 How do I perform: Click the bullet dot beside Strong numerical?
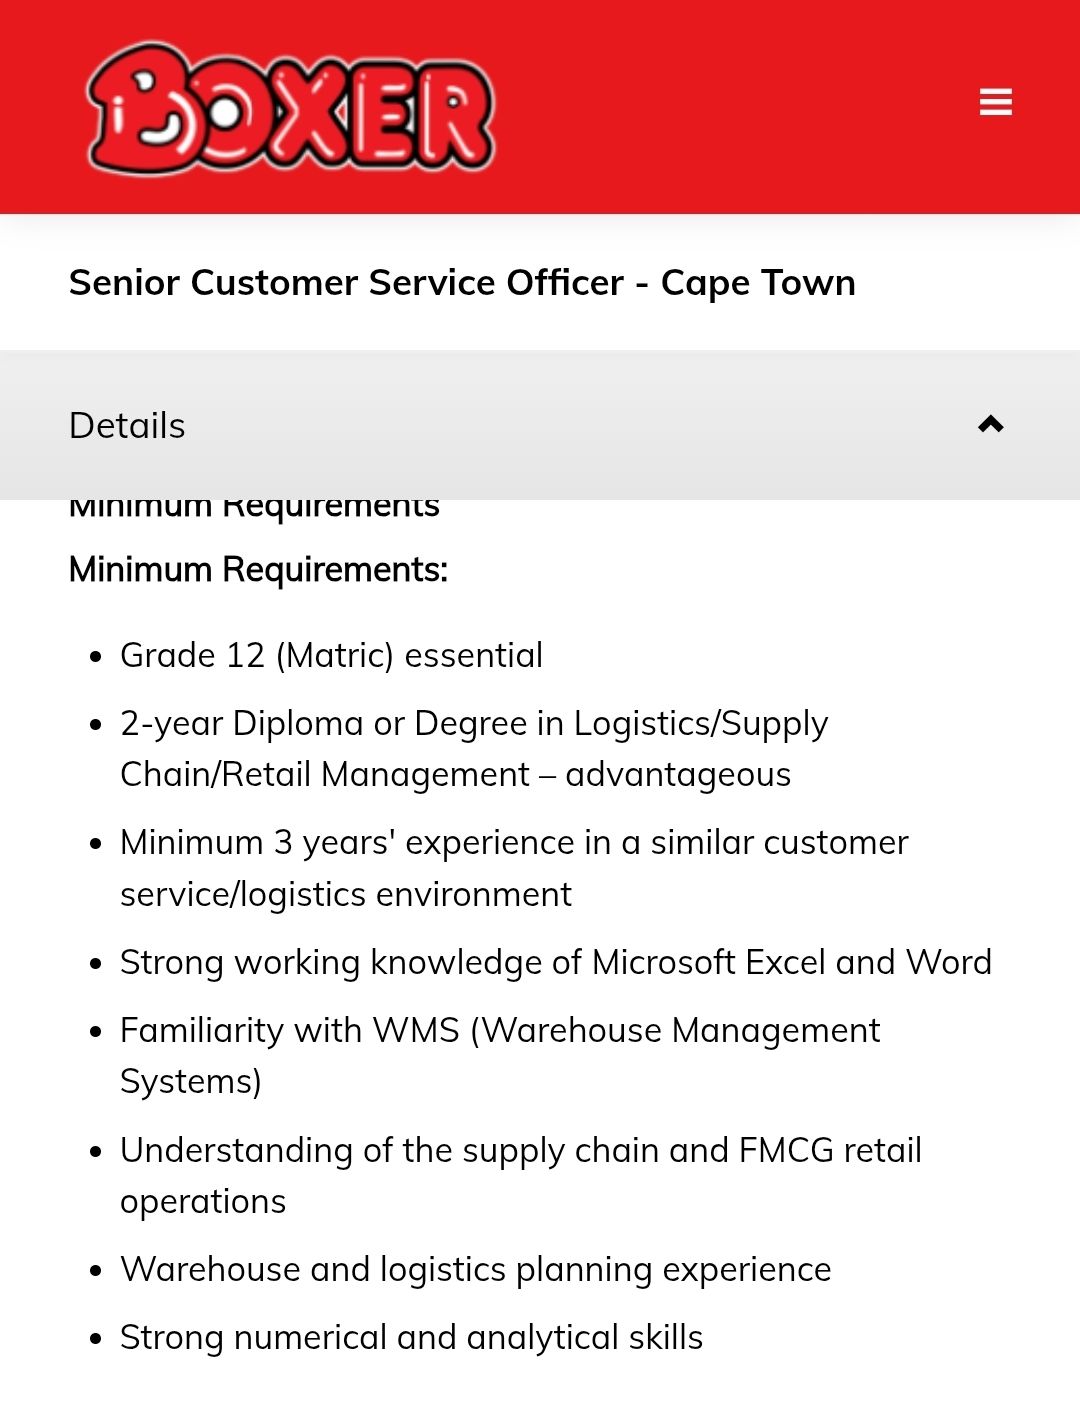(96, 1340)
